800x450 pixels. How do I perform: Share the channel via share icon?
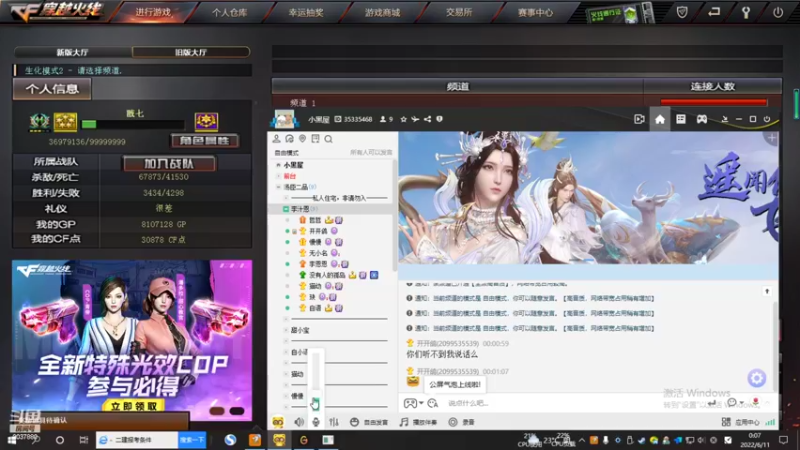click(x=428, y=119)
